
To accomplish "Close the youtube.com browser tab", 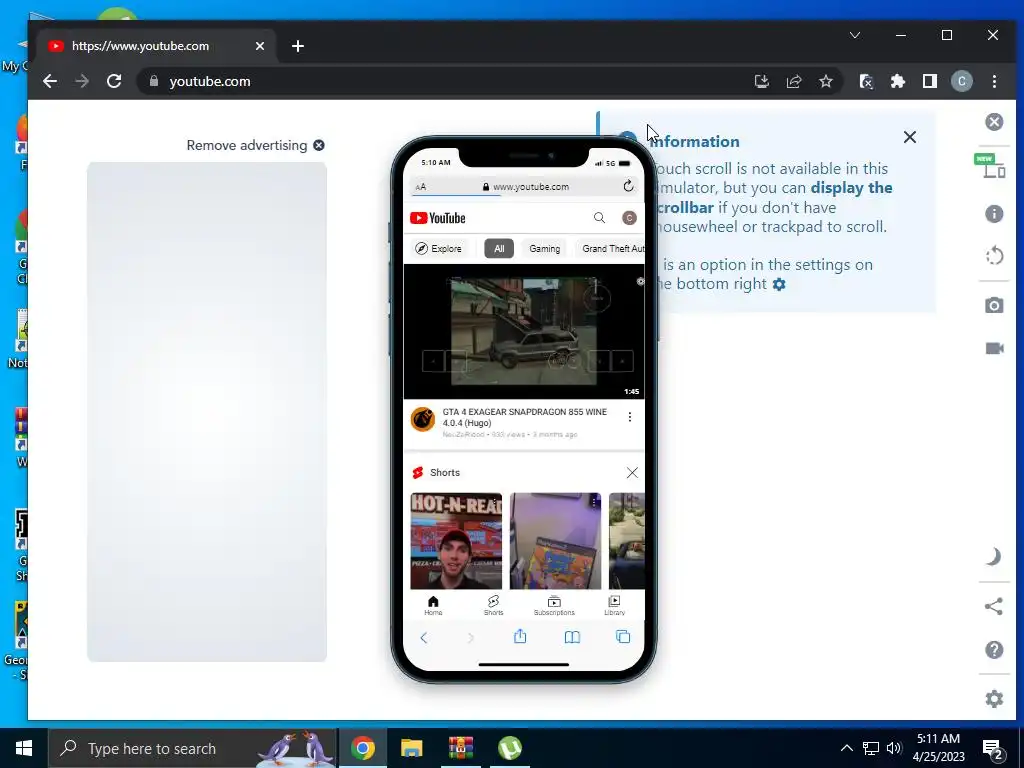I will tap(260, 46).
